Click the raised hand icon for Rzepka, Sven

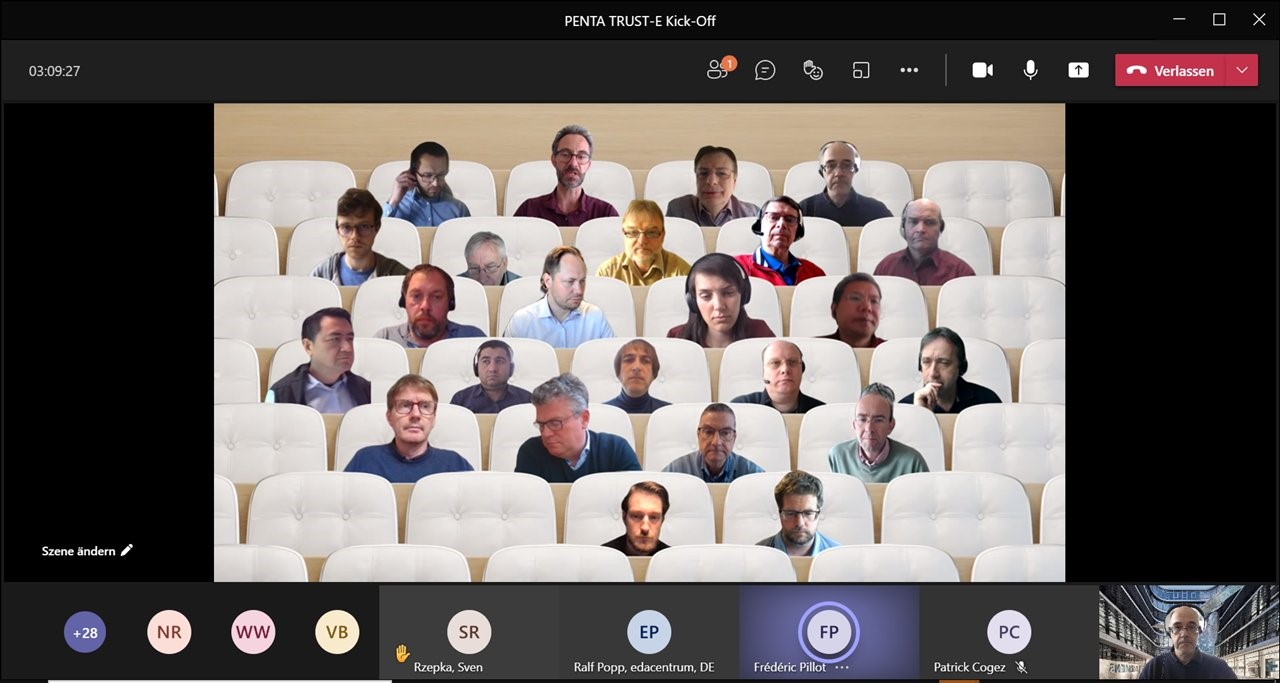tap(402, 654)
